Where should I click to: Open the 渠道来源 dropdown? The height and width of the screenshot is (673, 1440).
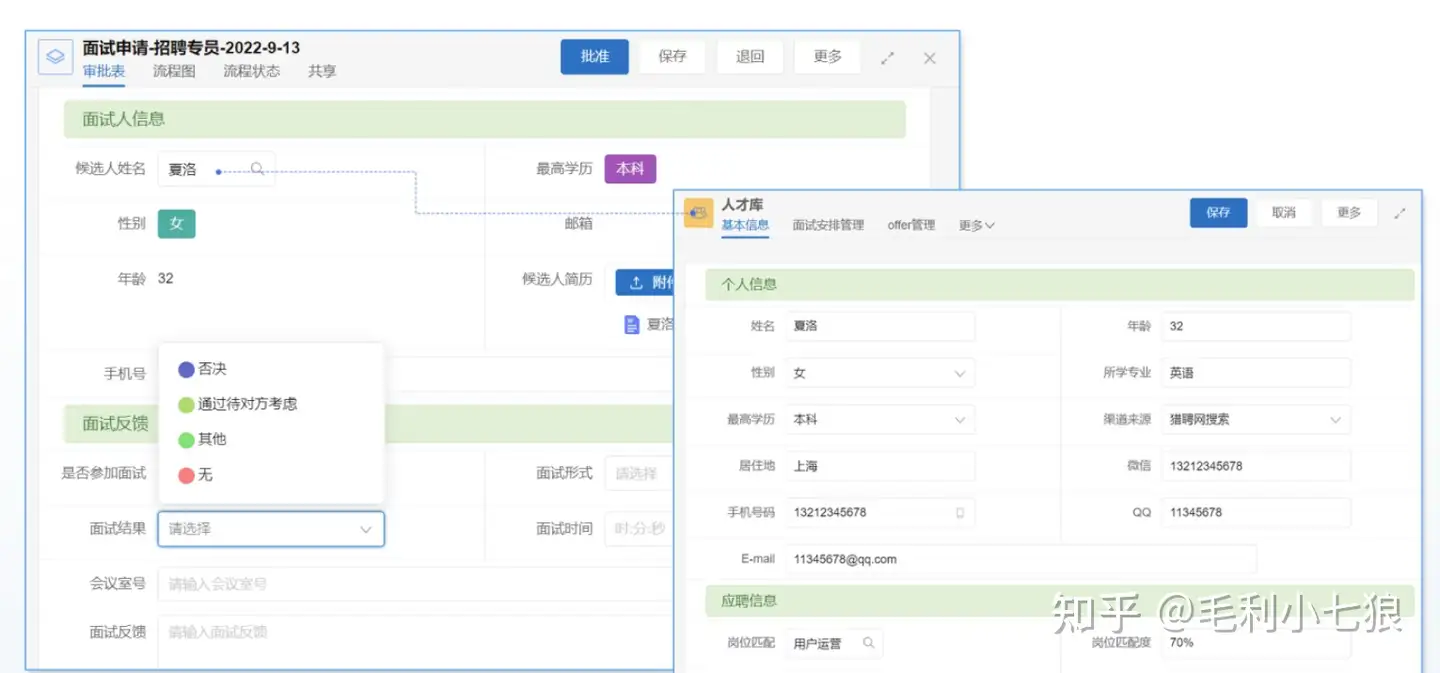pyautogui.click(x=1256, y=419)
